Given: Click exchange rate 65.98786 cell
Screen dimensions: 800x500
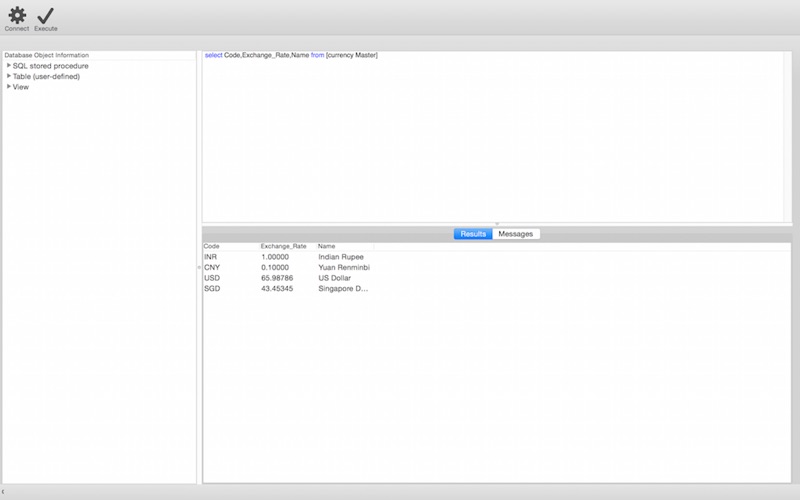Looking at the screenshot, I should (x=277, y=278).
